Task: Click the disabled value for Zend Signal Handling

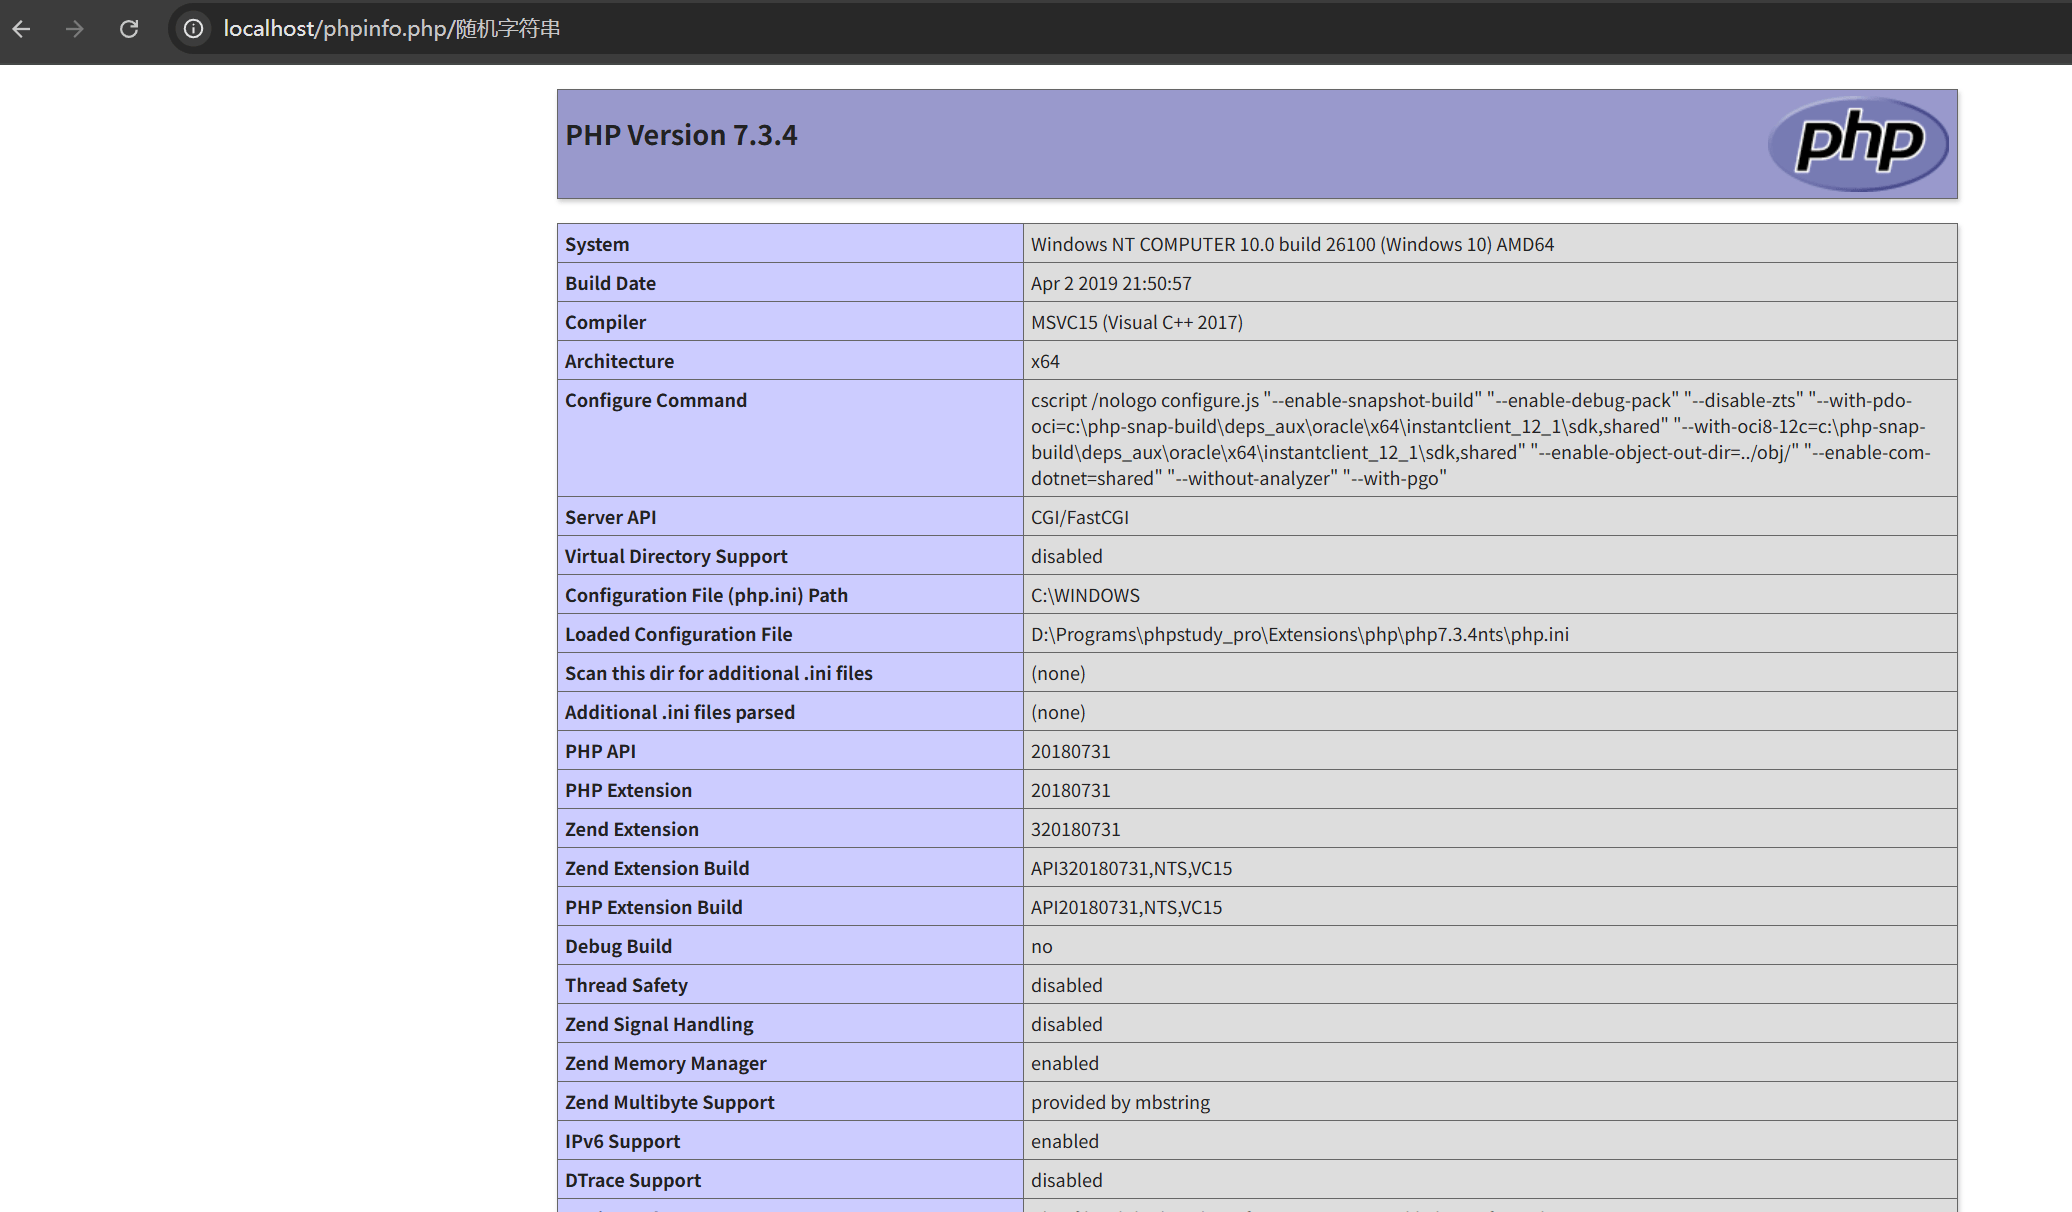Action: [x=1067, y=1024]
